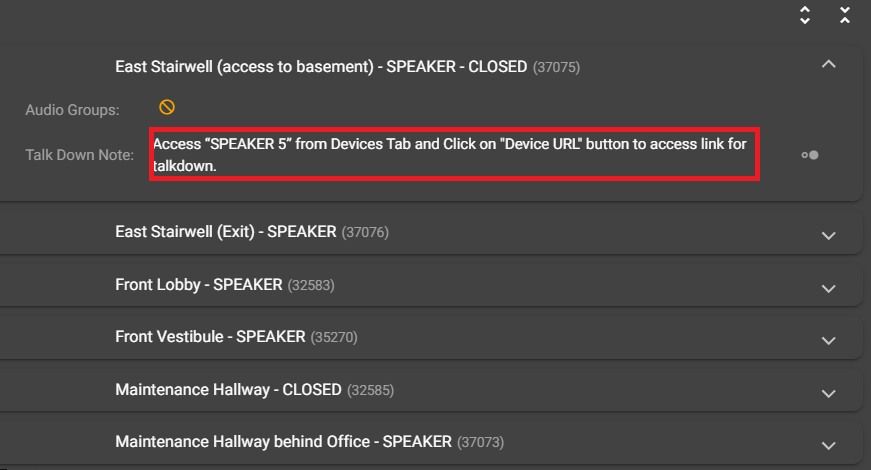Click the Talk Down Note label
The height and width of the screenshot is (470, 871).
(x=79, y=155)
